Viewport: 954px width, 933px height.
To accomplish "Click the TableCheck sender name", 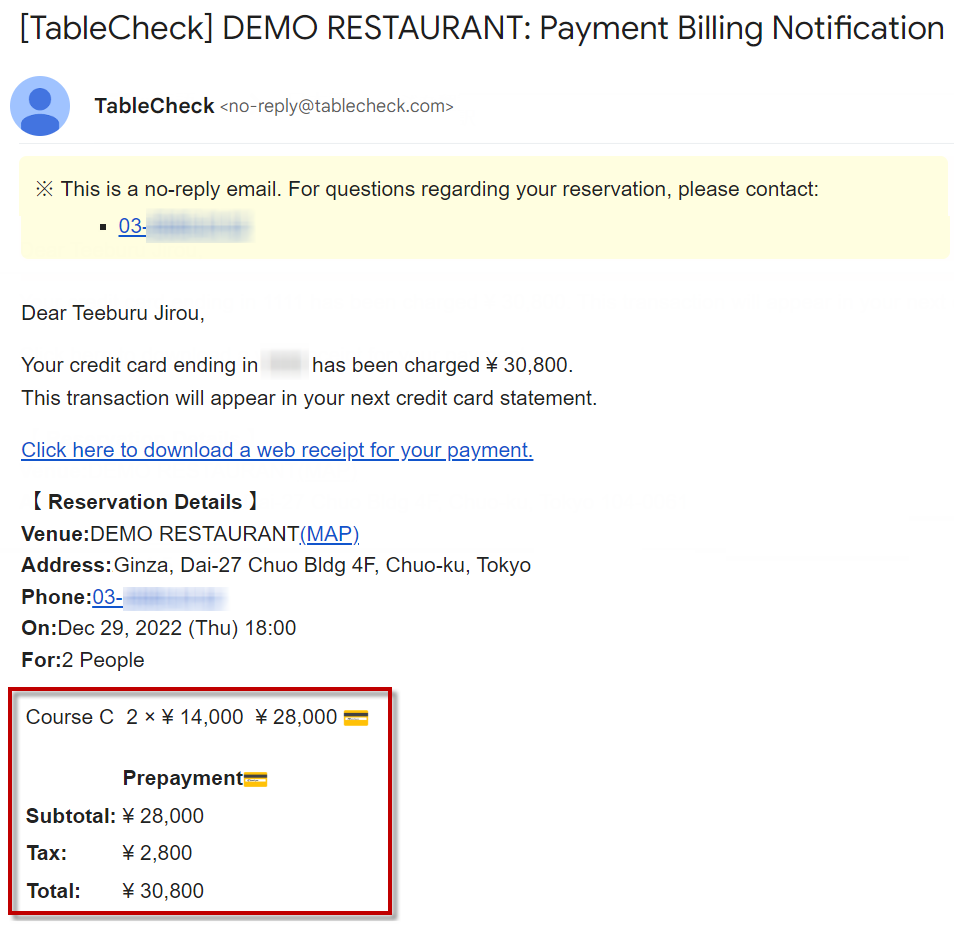I will (x=154, y=106).
